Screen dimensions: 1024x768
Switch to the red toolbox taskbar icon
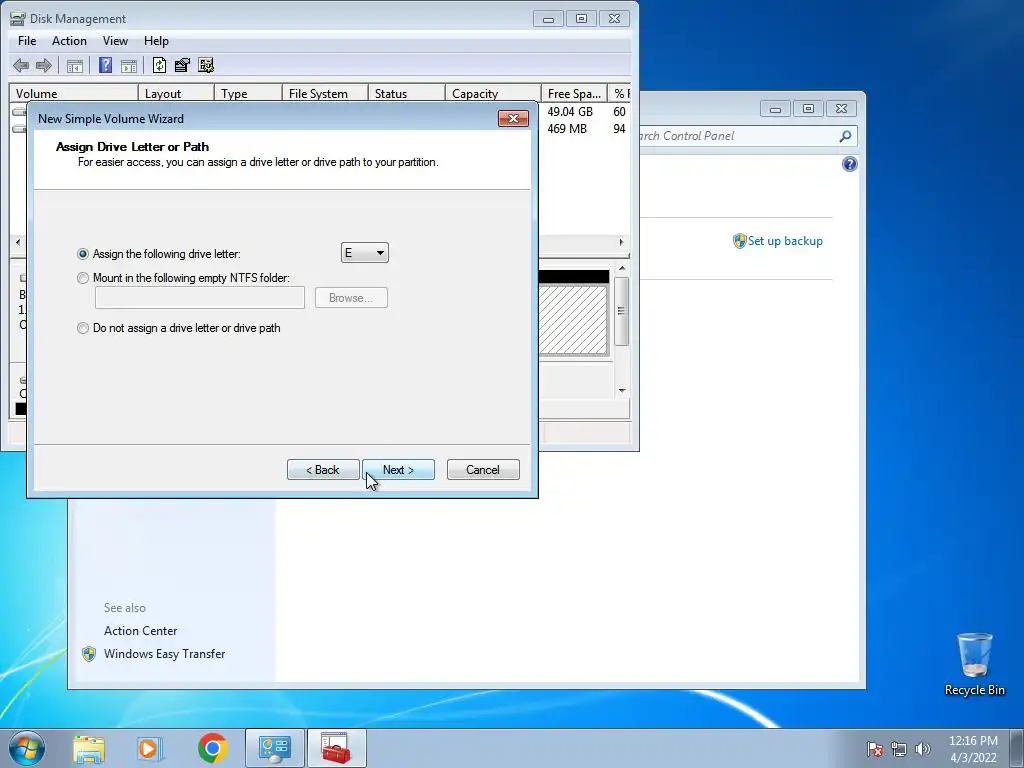pos(336,748)
